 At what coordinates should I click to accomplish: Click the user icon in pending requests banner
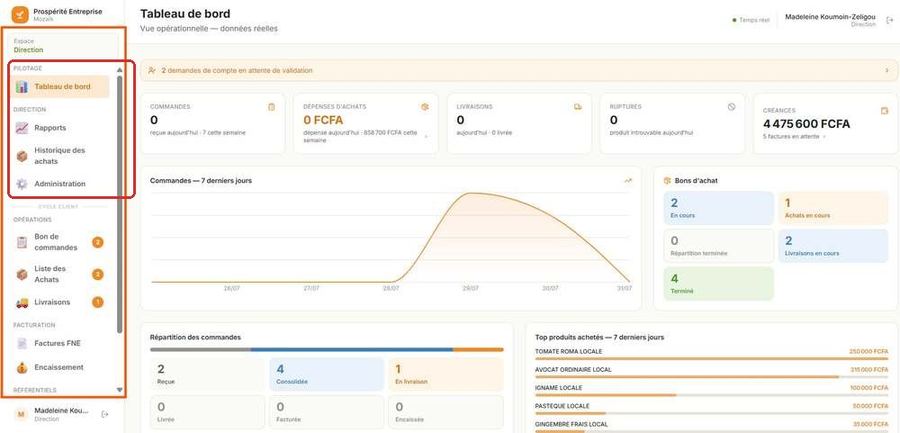click(x=152, y=71)
